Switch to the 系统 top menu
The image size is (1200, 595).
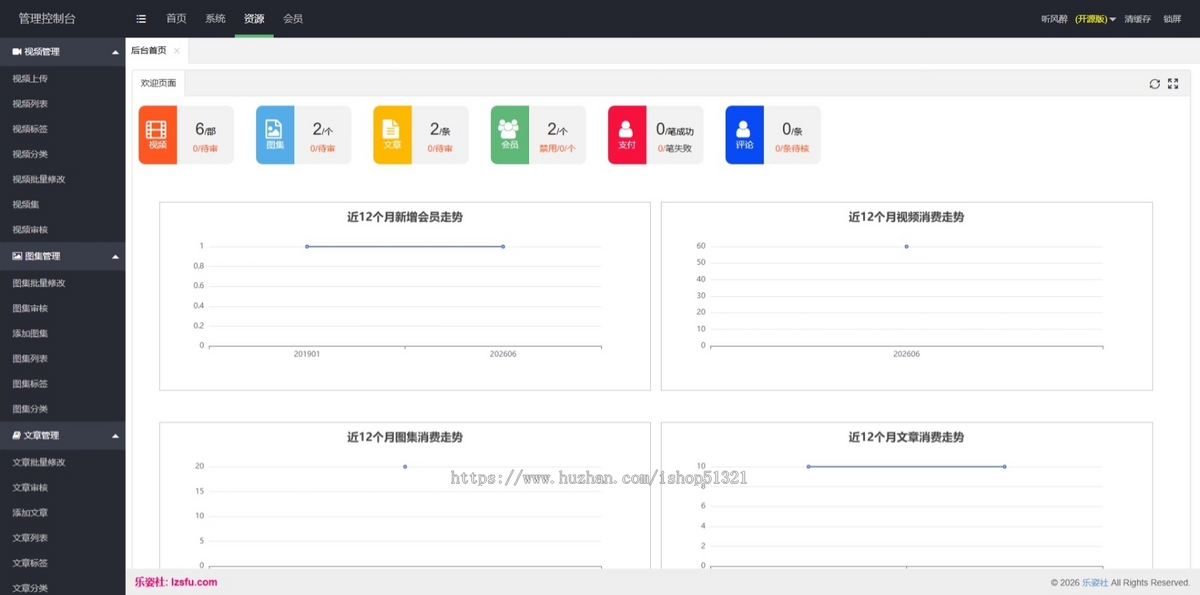215,19
